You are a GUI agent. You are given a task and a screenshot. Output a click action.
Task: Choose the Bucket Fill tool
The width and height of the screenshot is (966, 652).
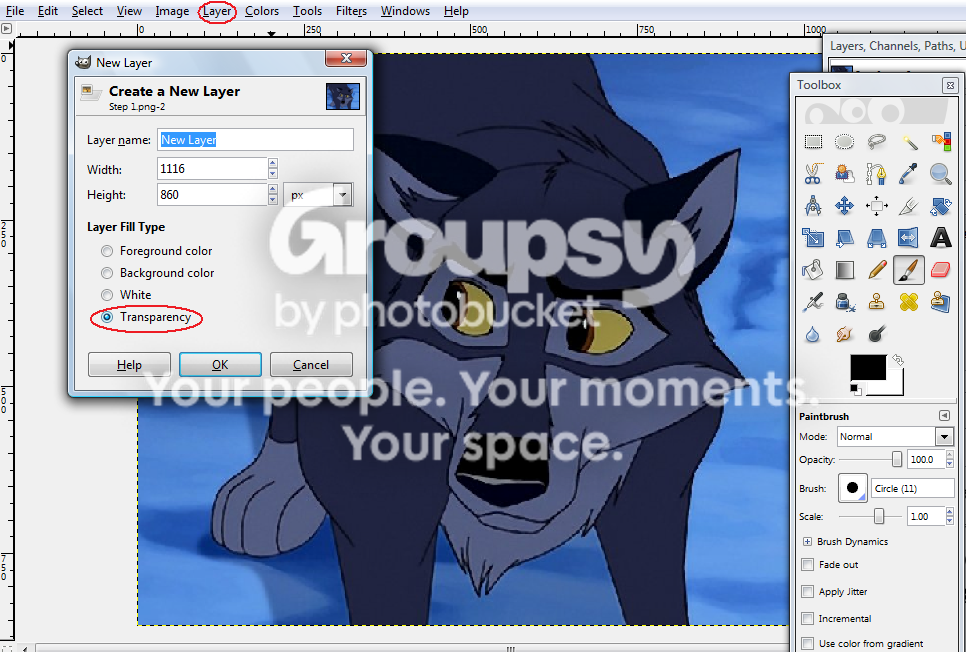(x=813, y=270)
